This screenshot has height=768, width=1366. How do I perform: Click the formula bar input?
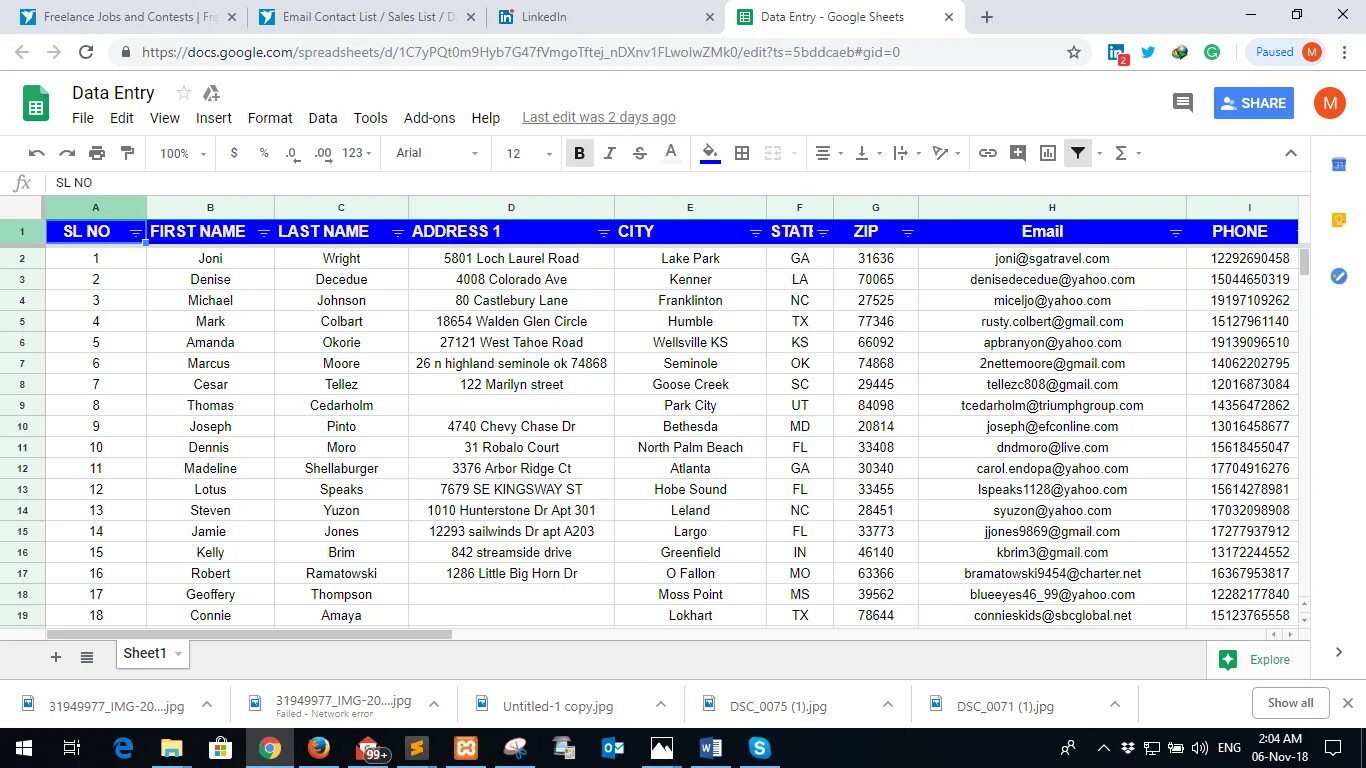point(676,183)
